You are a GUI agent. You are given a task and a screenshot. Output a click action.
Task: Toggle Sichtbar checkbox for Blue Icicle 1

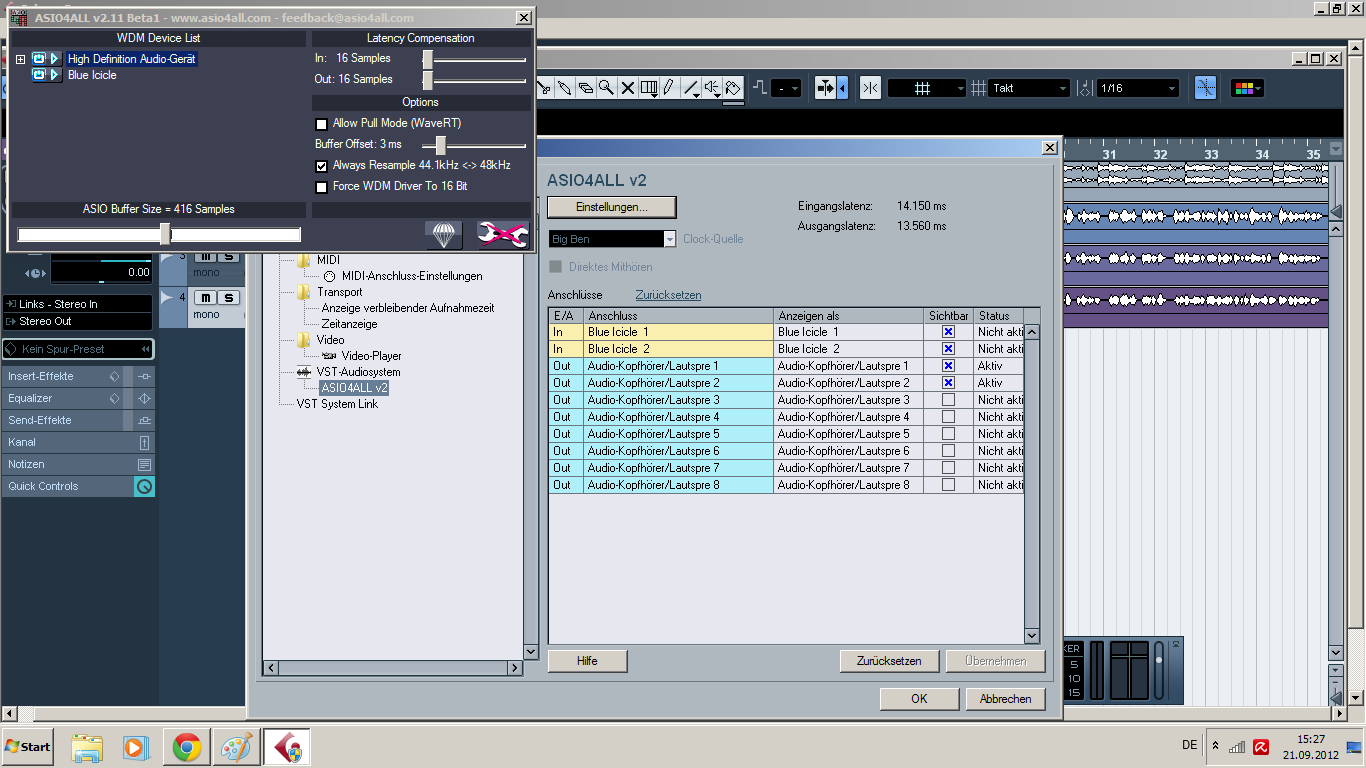pos(948,332)
